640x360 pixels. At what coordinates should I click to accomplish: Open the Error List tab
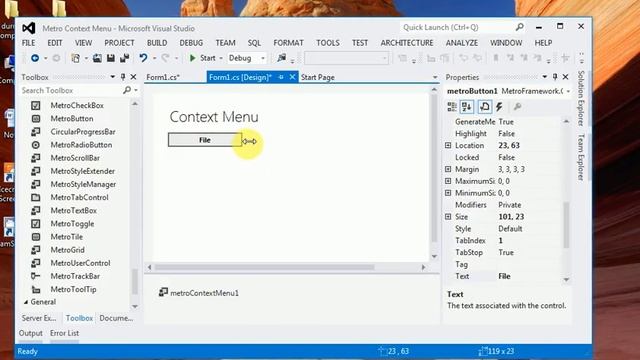tap(64, 333)
